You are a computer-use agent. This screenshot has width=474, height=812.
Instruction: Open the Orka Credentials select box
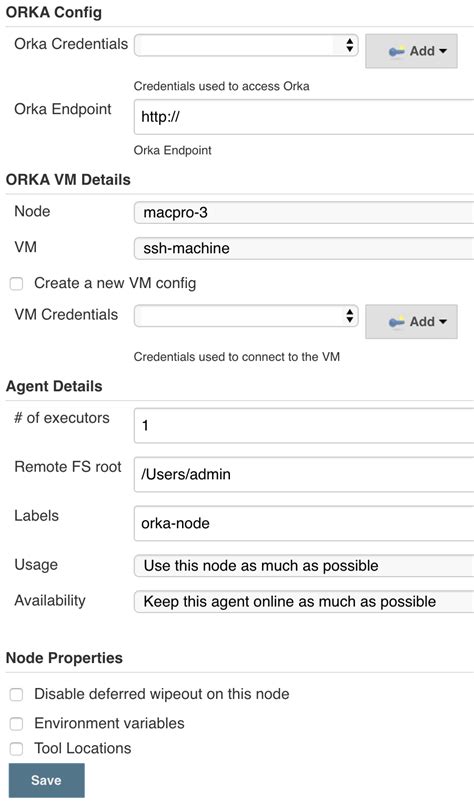click(246, 45)
